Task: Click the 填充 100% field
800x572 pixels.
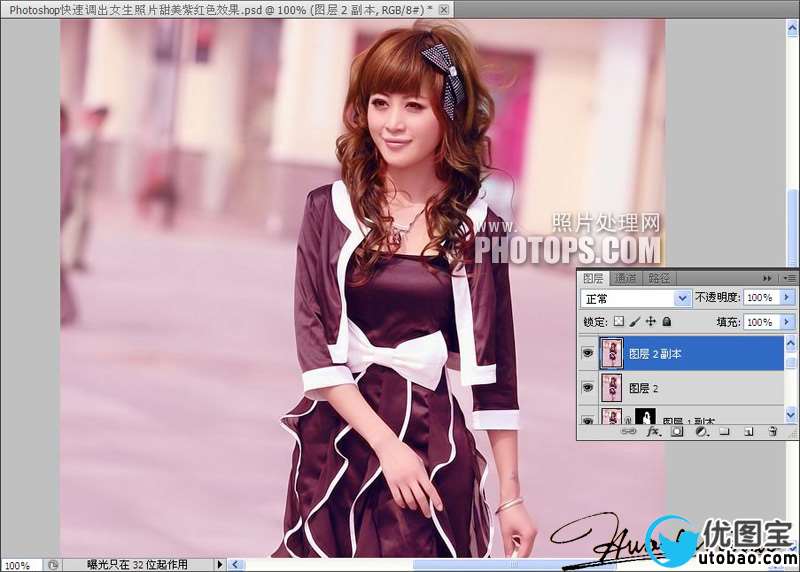Action: (x=762, y=322)
